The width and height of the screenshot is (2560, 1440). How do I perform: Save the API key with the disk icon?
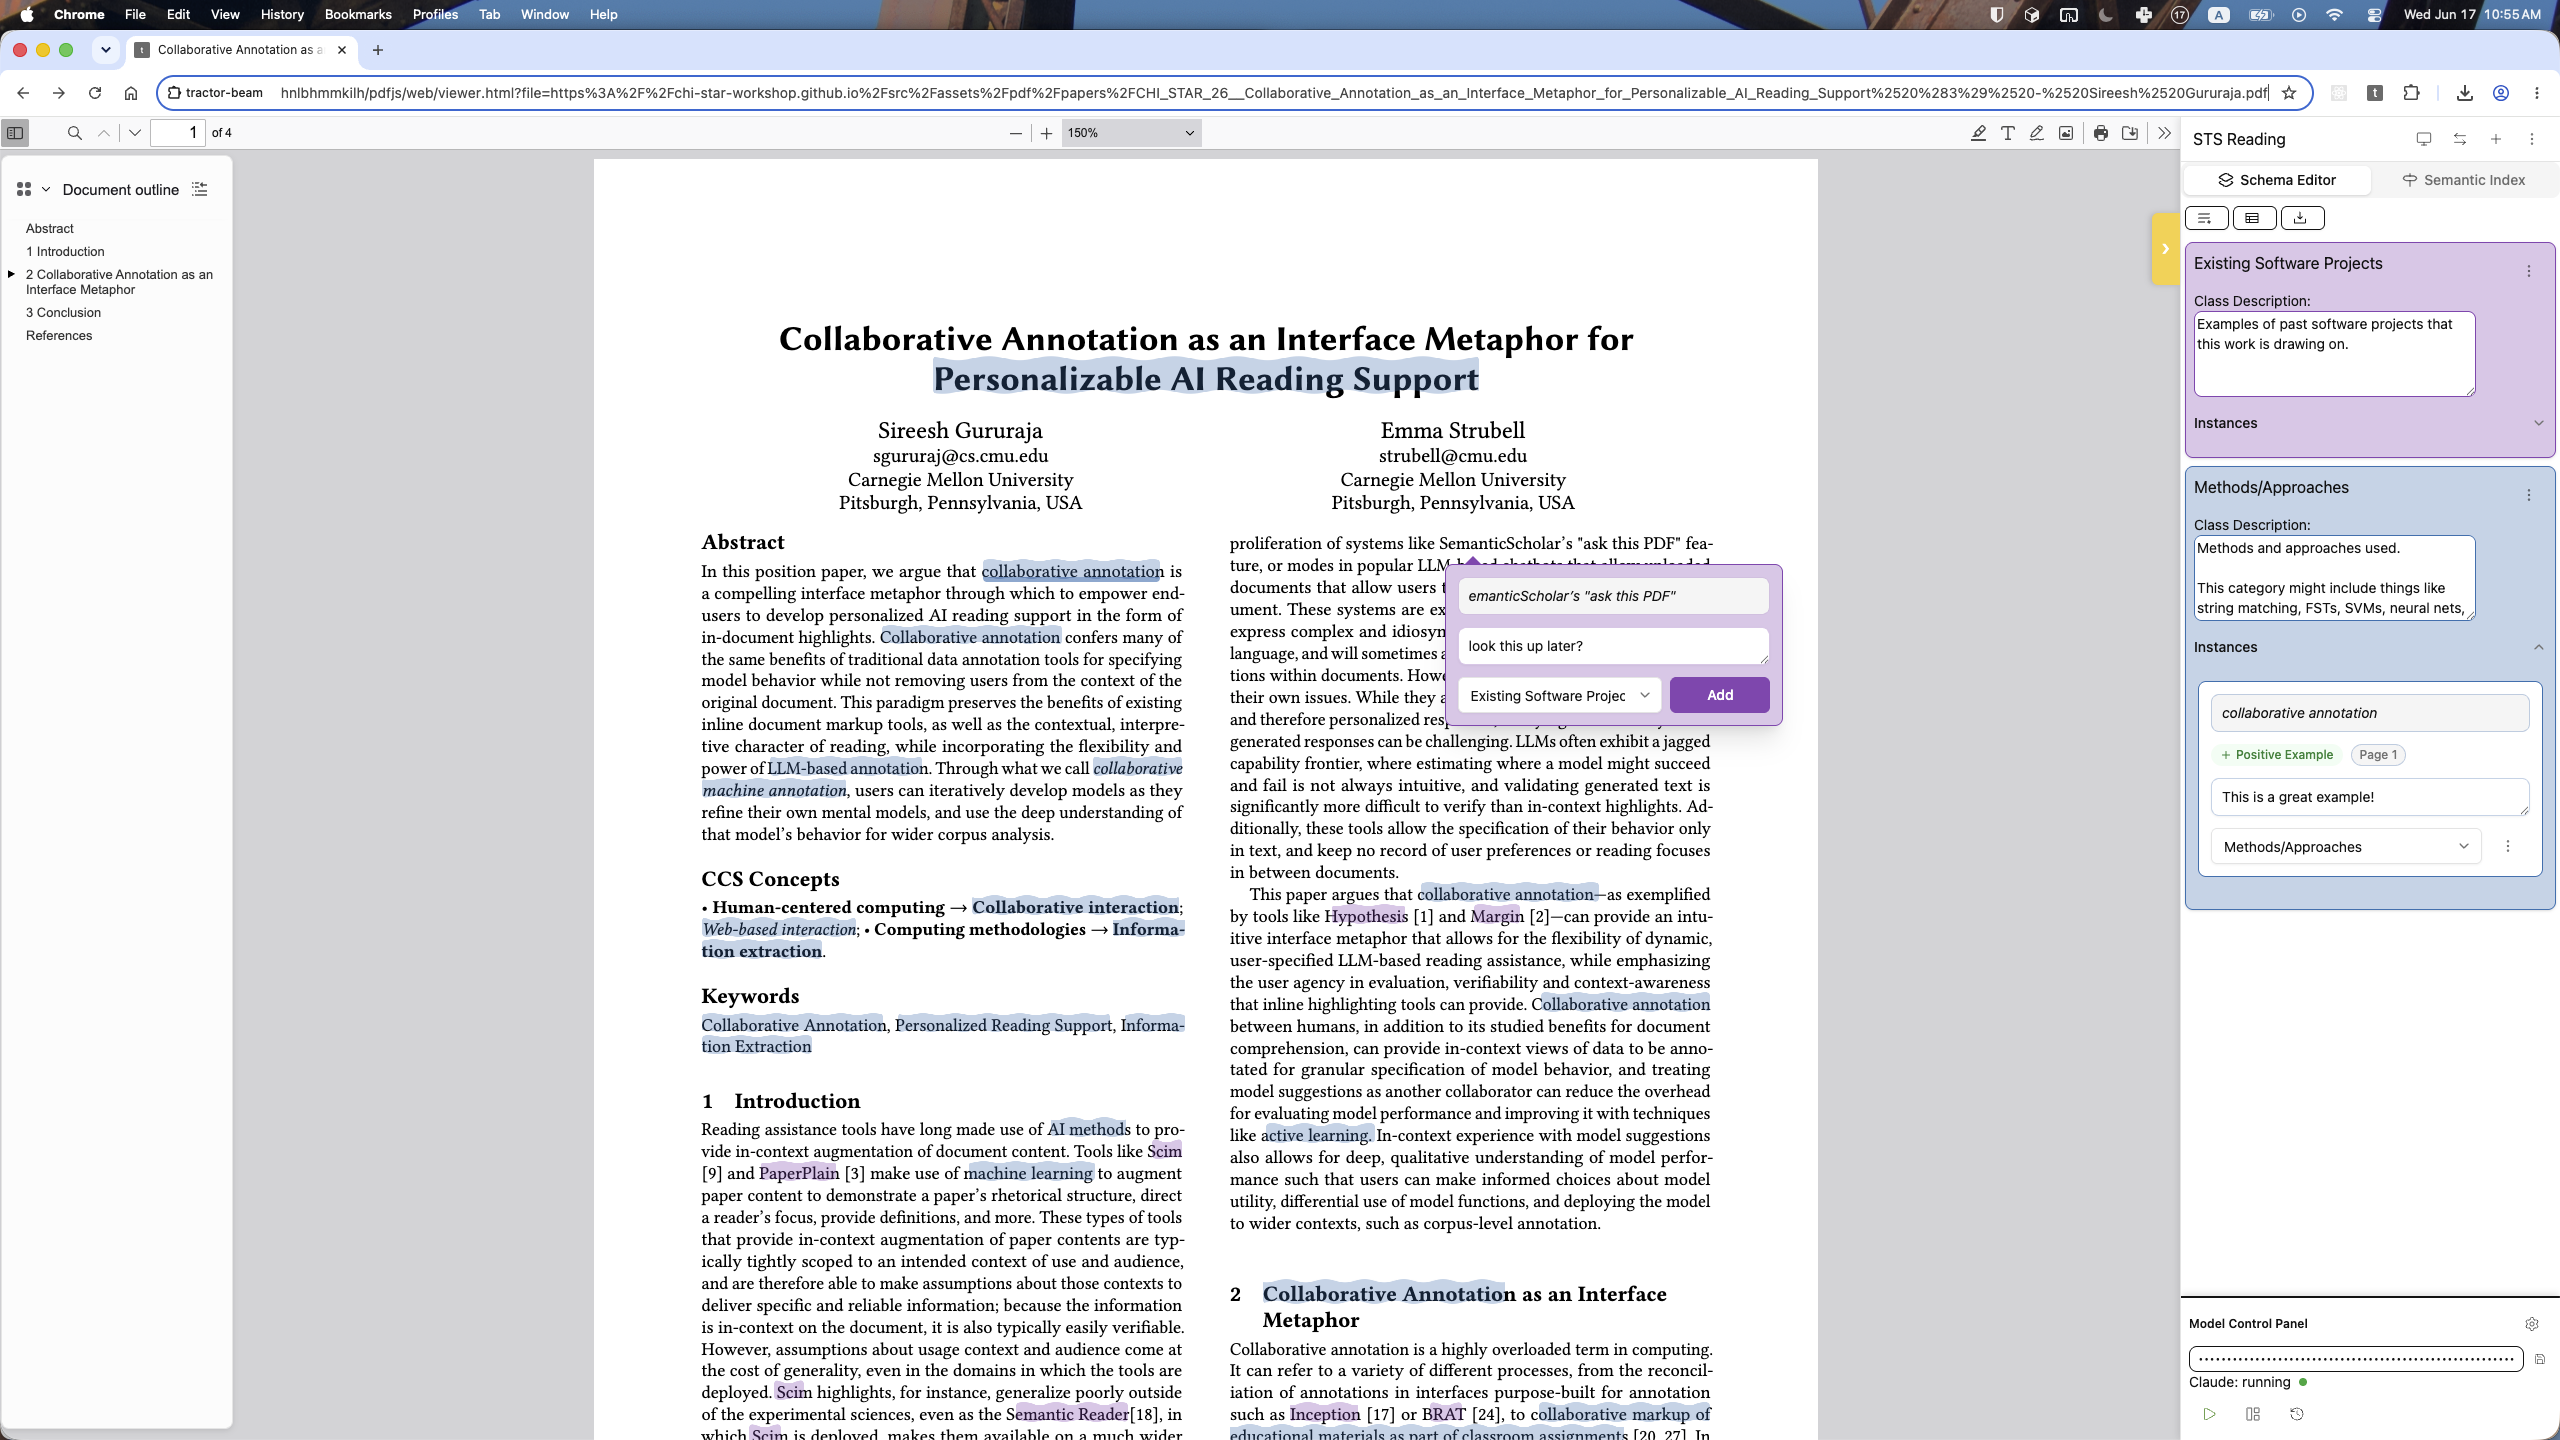(x=2539, y=1360)
